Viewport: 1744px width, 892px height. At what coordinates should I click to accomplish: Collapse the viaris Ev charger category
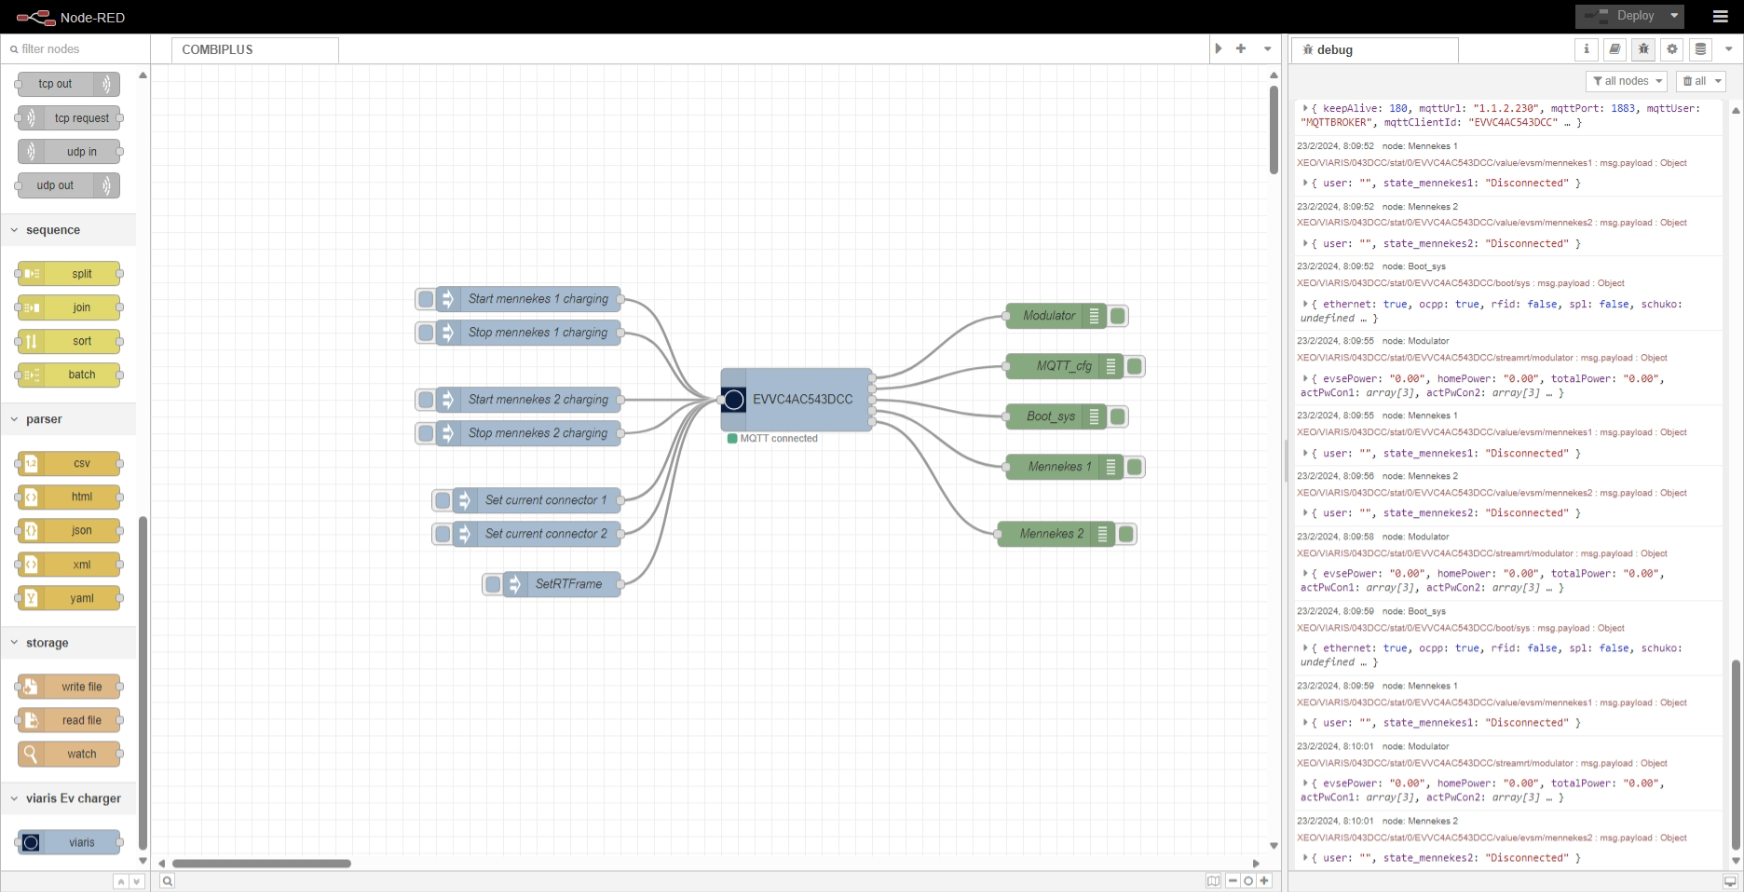(68, 798)
